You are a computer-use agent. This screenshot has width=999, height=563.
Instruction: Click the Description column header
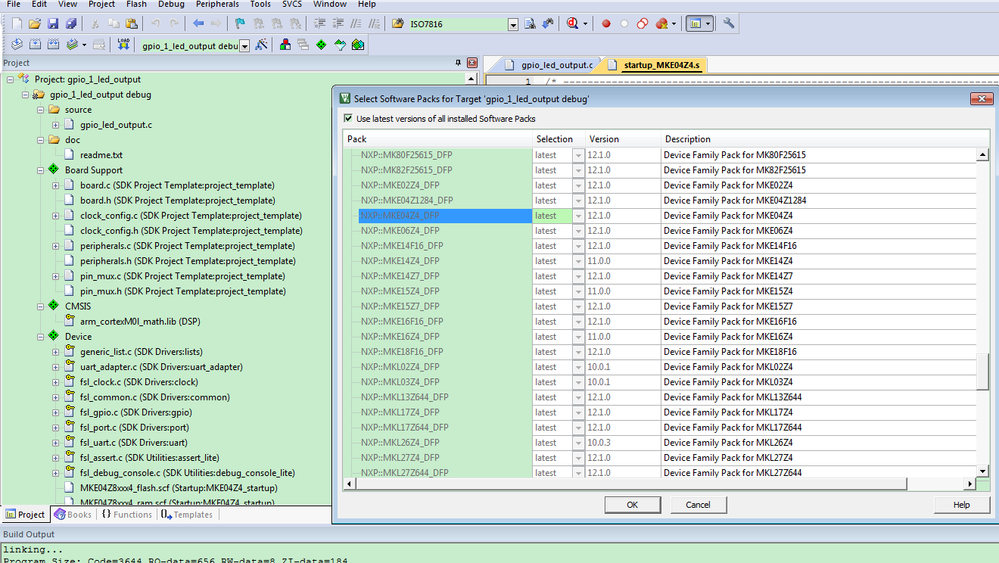(818, 139)
